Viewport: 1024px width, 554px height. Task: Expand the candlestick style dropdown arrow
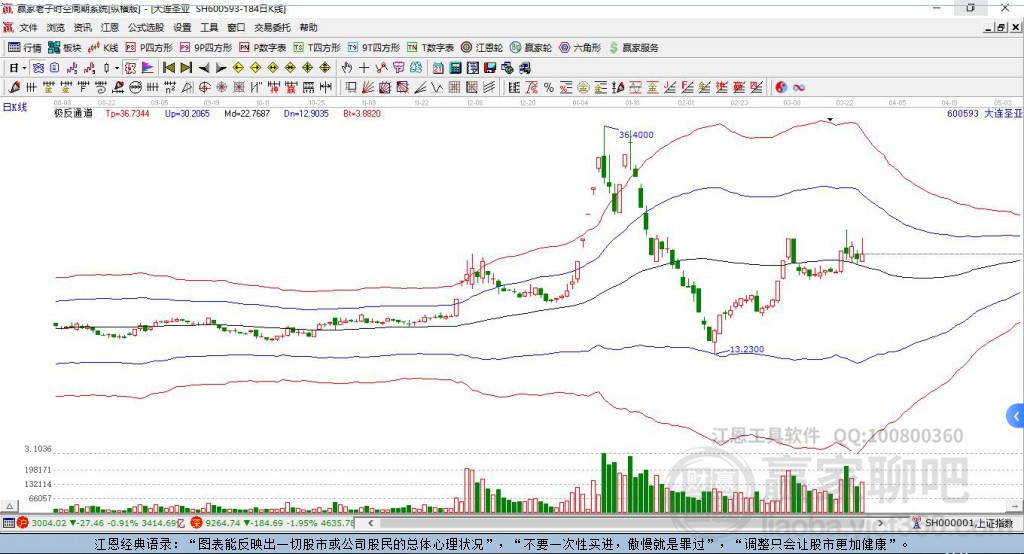click(117, 68)
